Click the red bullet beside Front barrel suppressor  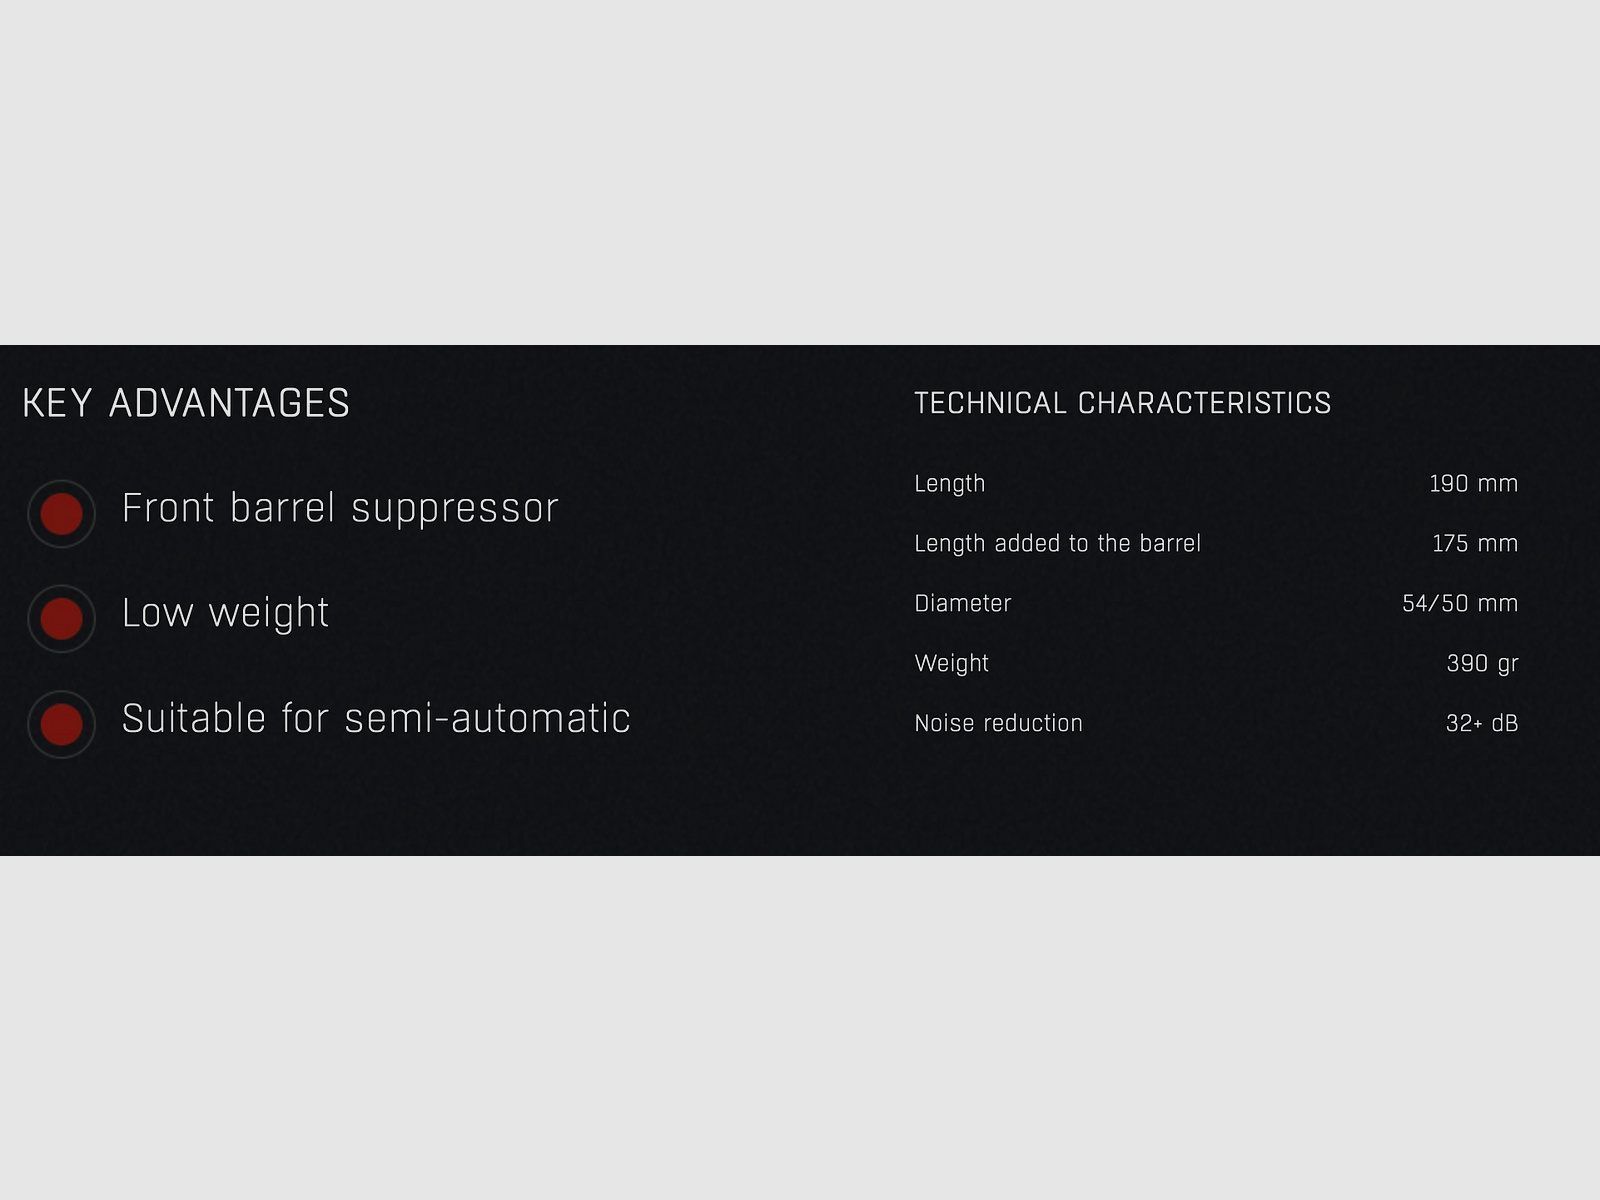[x=61, y=514]
